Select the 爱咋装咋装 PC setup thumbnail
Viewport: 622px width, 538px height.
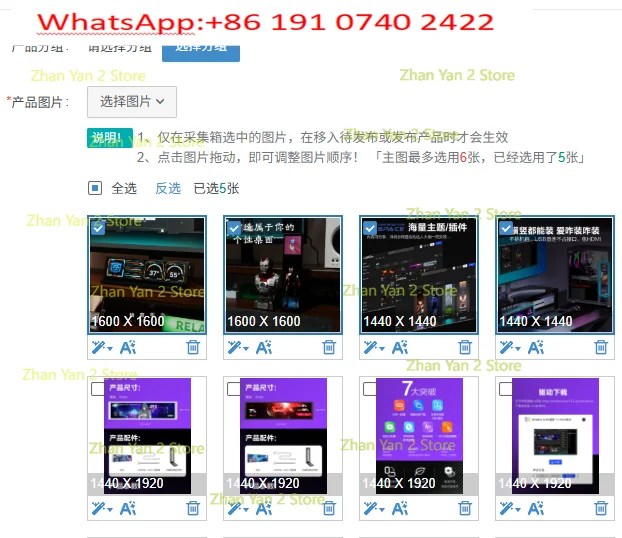point(555,275)
